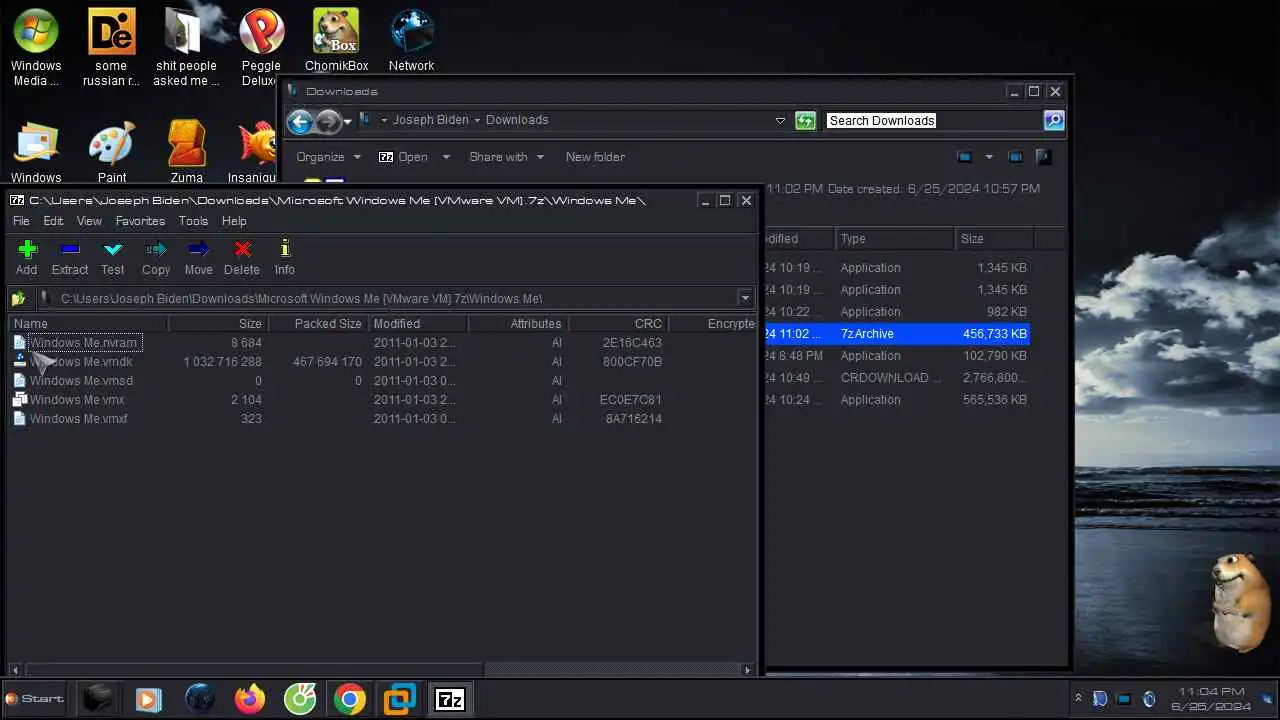
Task: Sort 7-Zip list by Name column
Action: pyautogui.click(x=88, y=324)
